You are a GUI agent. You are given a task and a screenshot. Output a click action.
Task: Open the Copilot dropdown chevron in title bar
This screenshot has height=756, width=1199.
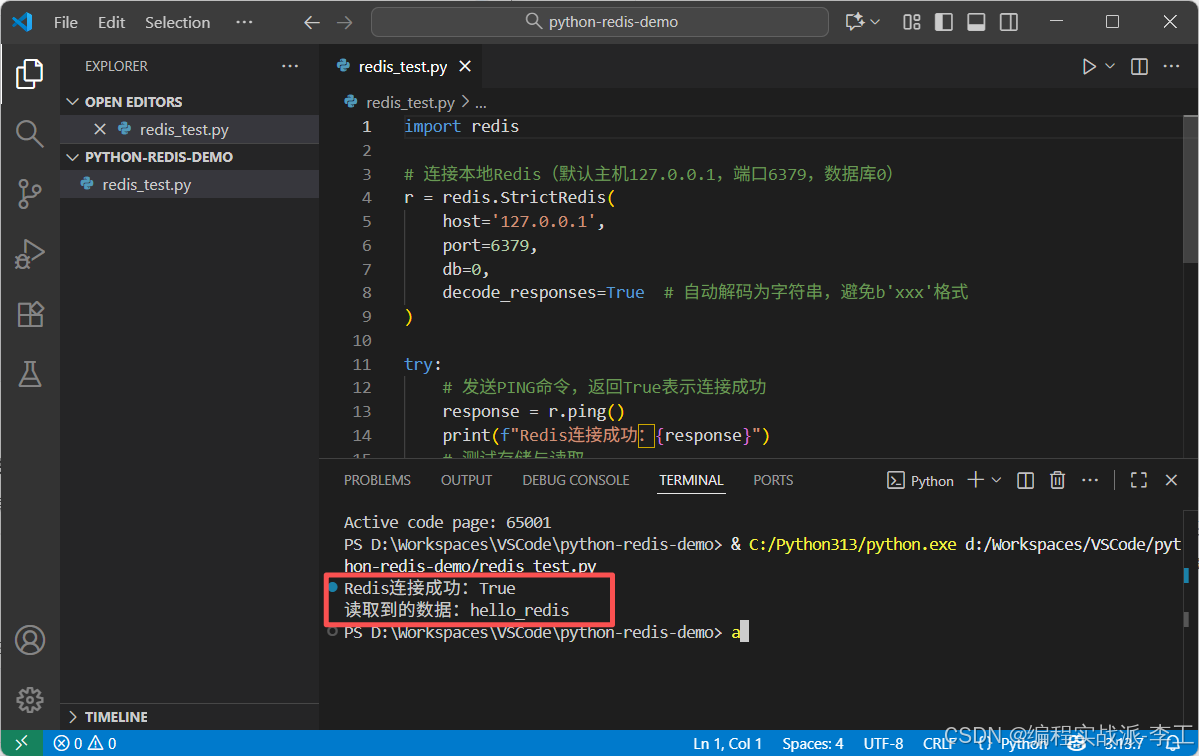pyautogui.click(x=876, y=22)
